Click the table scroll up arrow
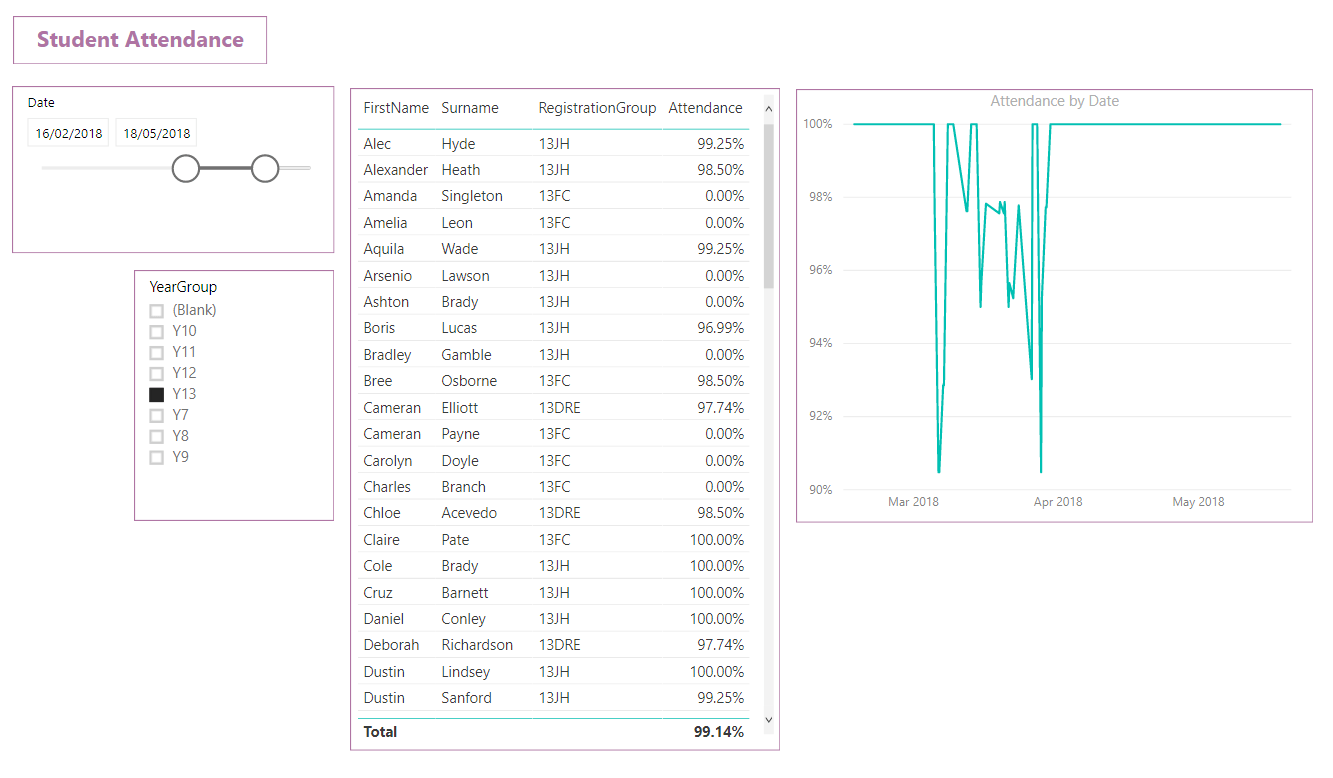1333x778 pixels. pyautogui.click(x=769, y=107)
